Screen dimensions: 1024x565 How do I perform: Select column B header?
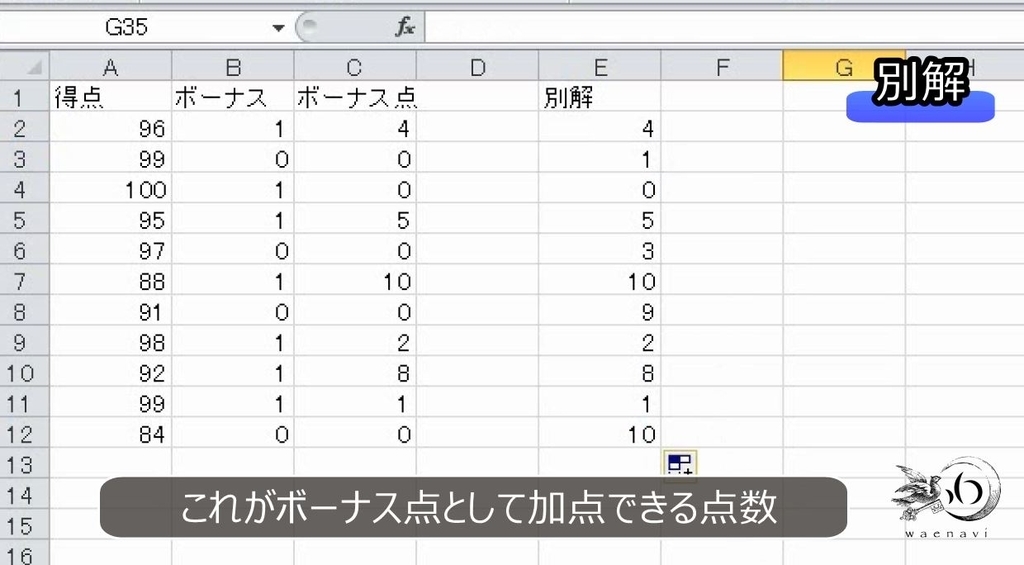pos(233,67)
